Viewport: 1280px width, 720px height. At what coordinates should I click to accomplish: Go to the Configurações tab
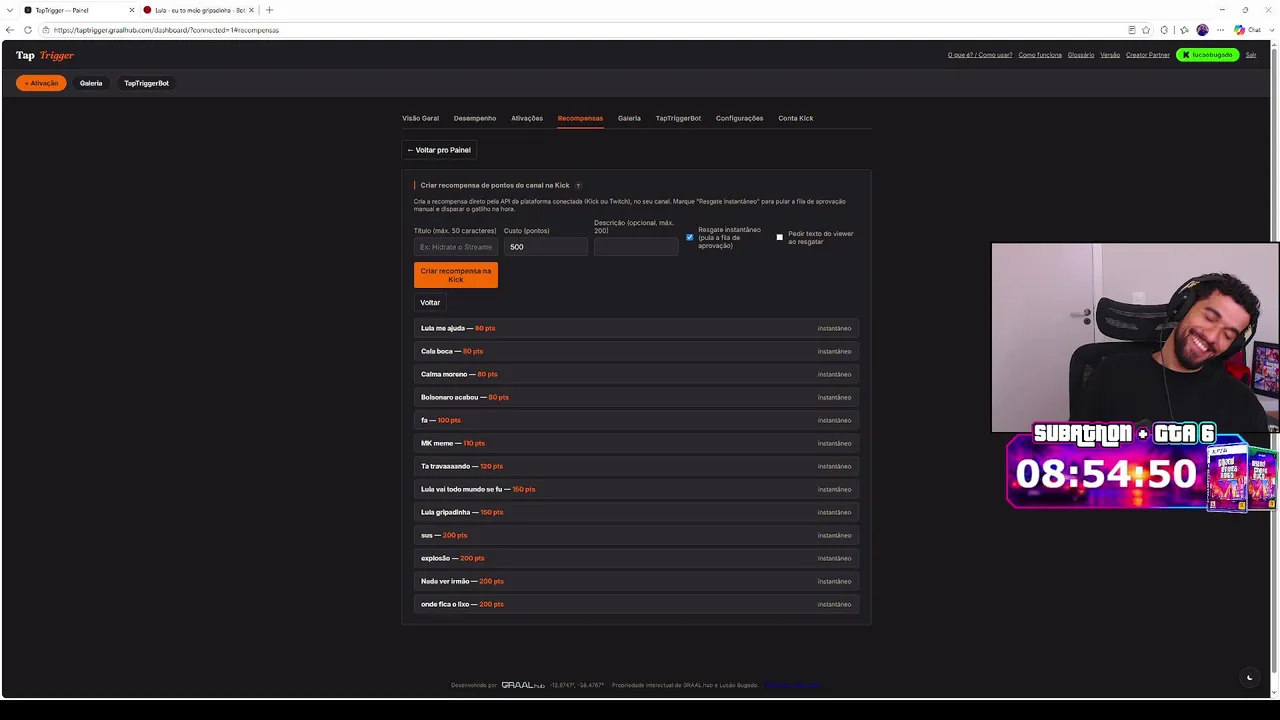(x=739, y=118)
